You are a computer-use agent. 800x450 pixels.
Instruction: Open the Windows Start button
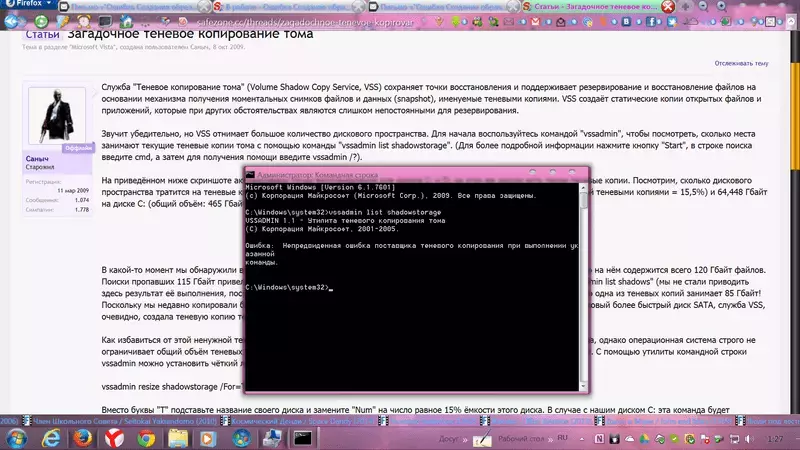[16, 438]
